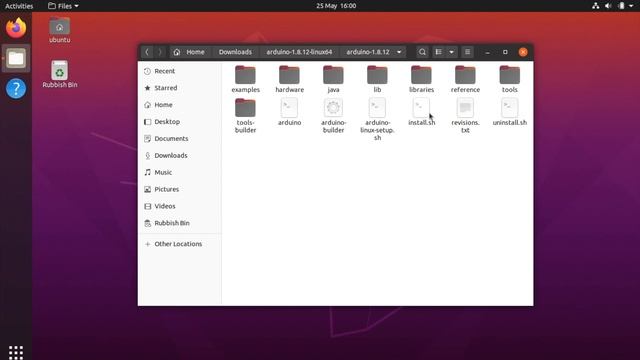Select Downloads in the sidebar
640x360 pixels.
point(180,156)
